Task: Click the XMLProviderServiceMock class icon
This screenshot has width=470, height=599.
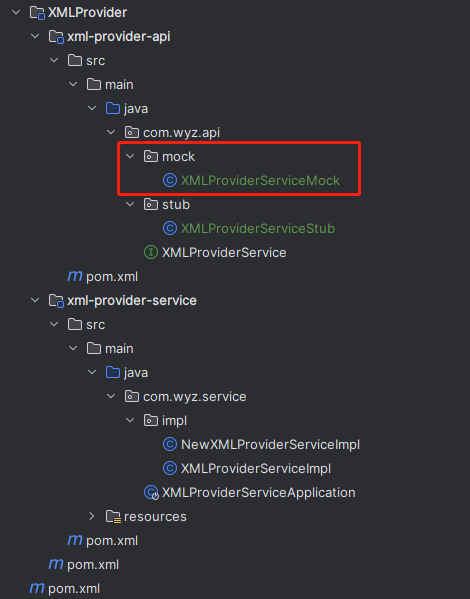Action: tap(170, 180)
